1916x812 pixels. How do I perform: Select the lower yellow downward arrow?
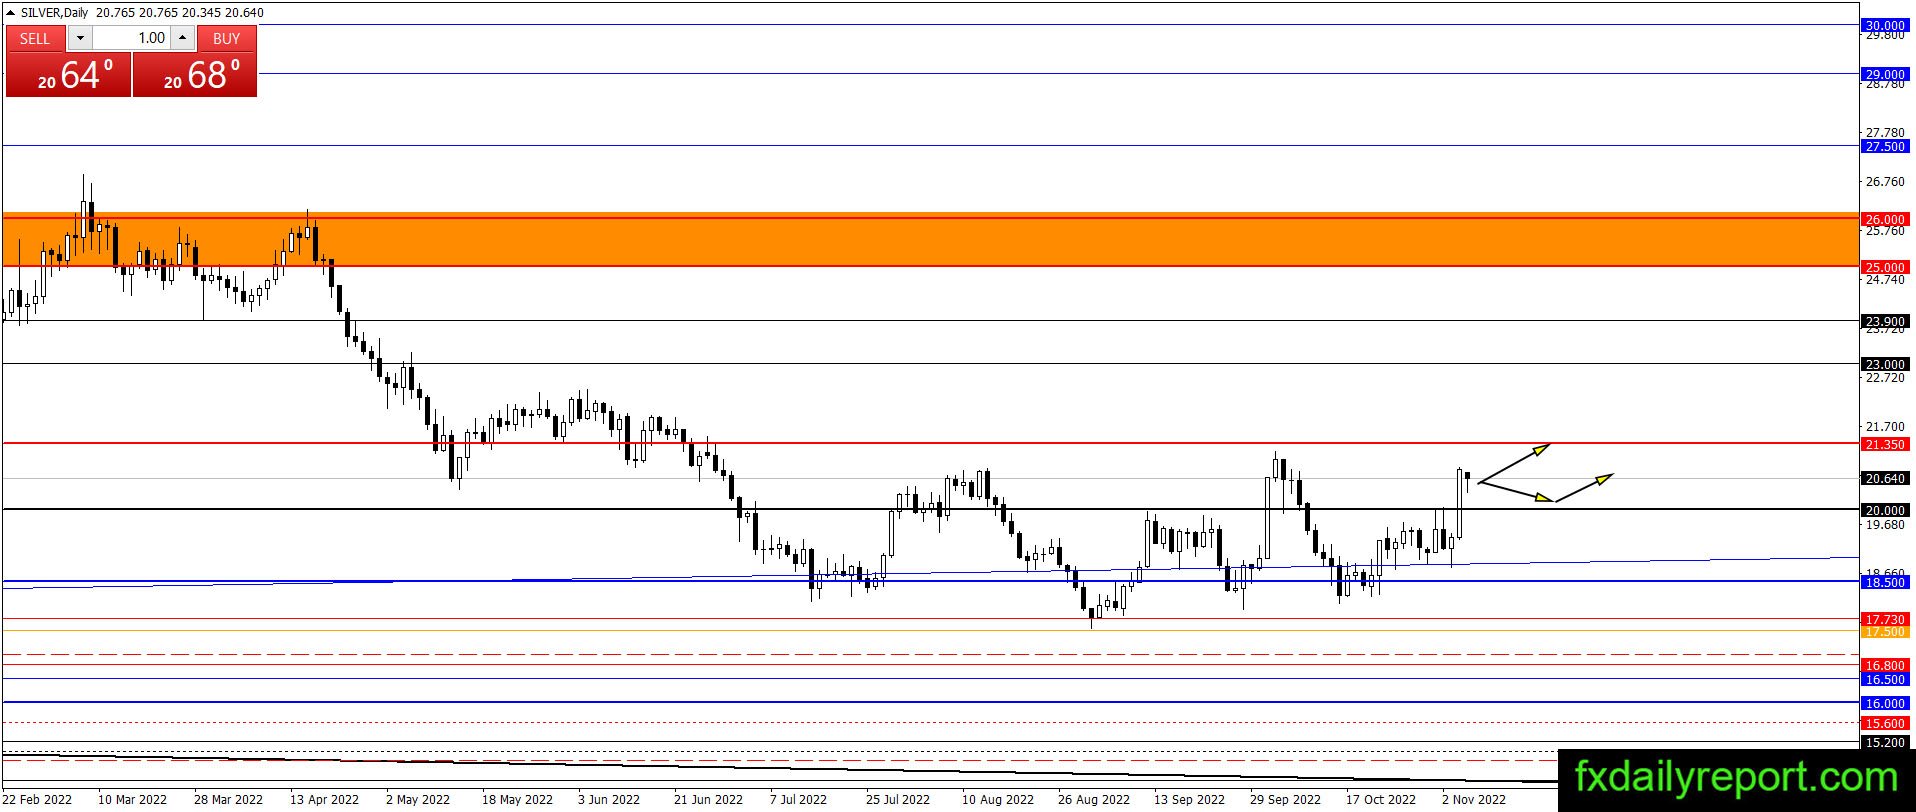click(x=1517, y=492)
